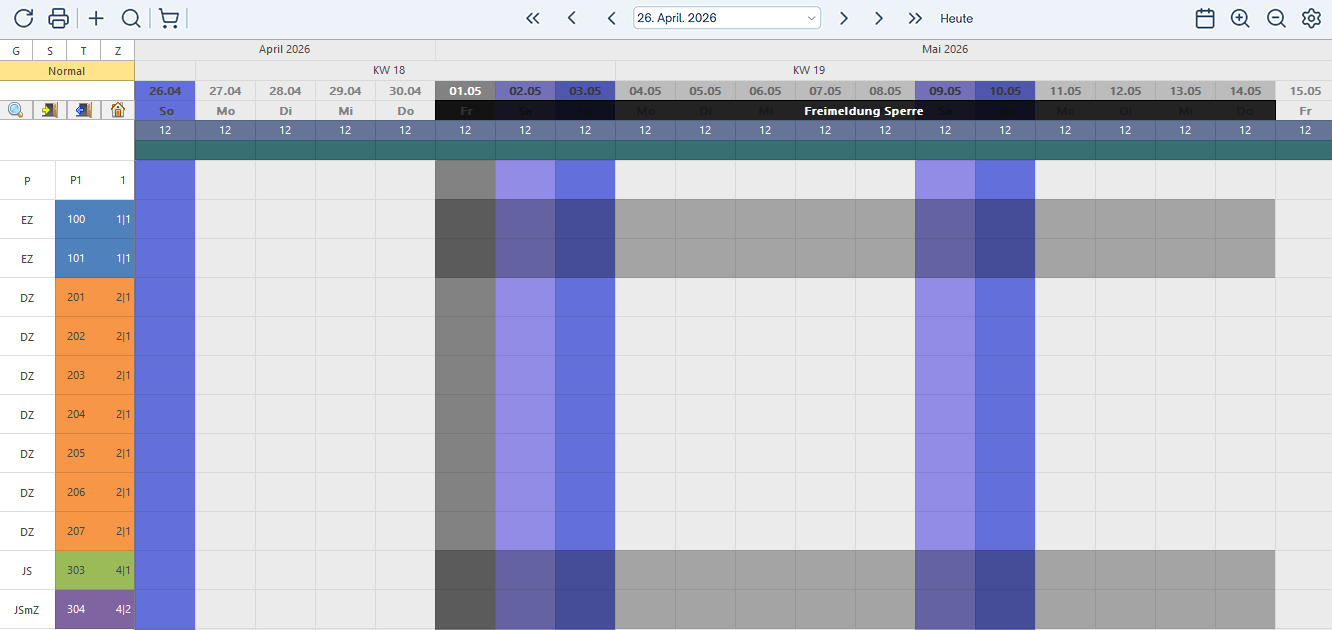Click the Heute button
Viewport: 1332px width, 630px height.
(x=956, y=18)
